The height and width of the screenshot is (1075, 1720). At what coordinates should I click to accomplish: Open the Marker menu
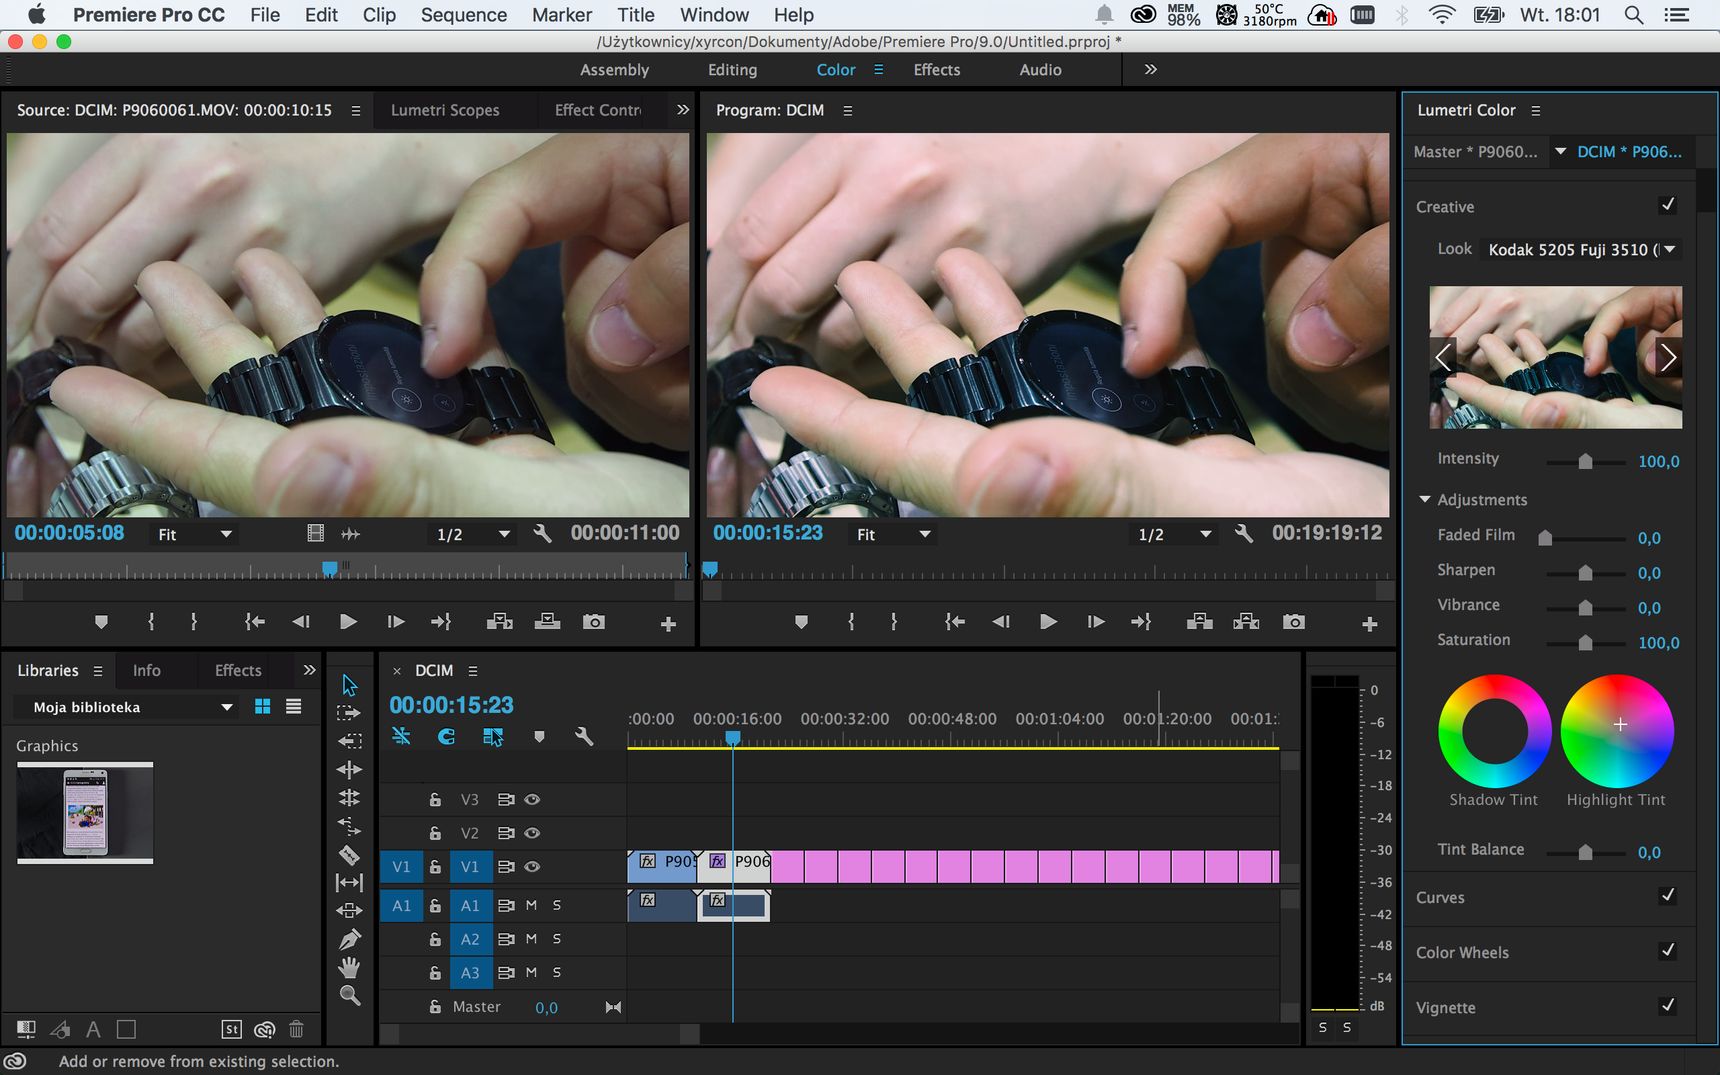(562, 15)
